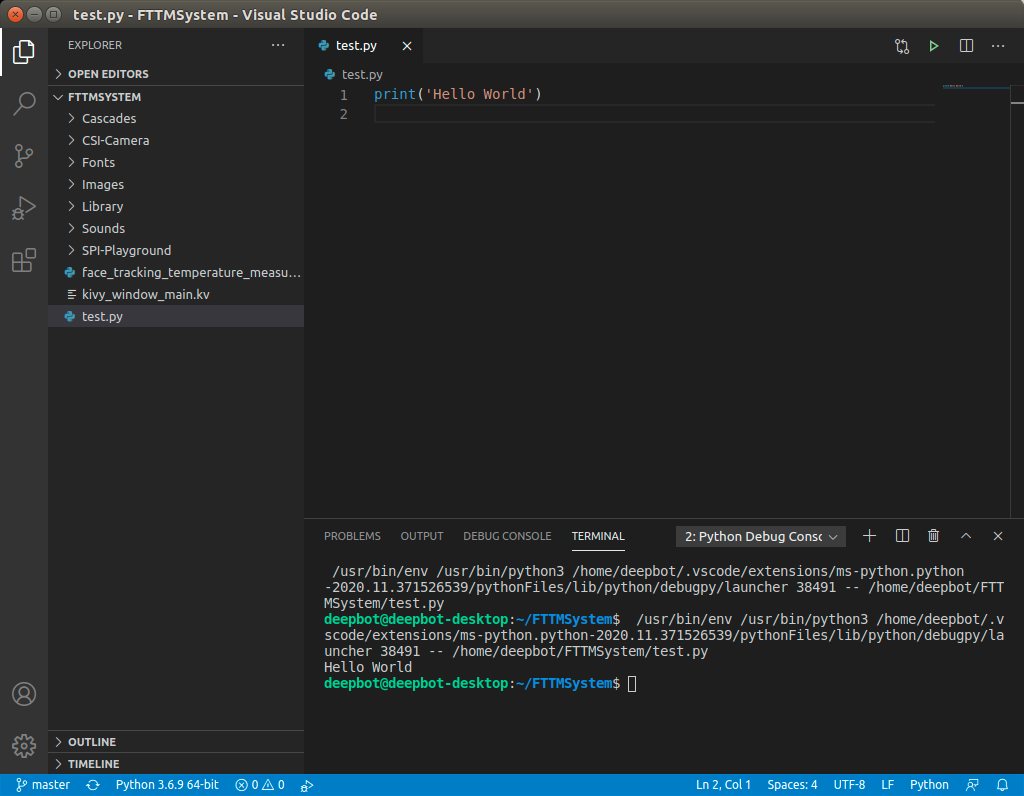Open the Run and Debug view icon
Screen dimensions: 1024x796
pyautogui.click(x=24, y=208)
